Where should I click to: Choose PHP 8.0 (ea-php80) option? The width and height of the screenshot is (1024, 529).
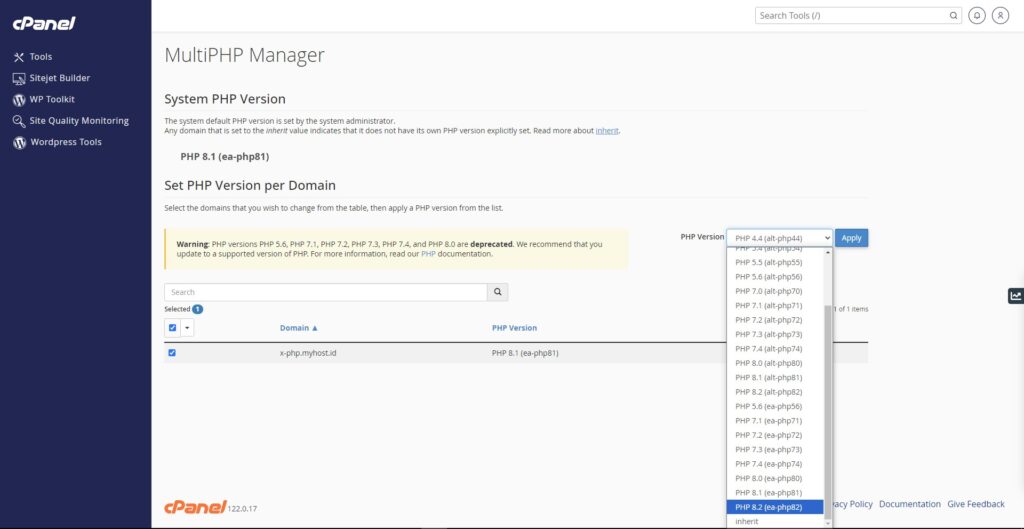[775, 478]
